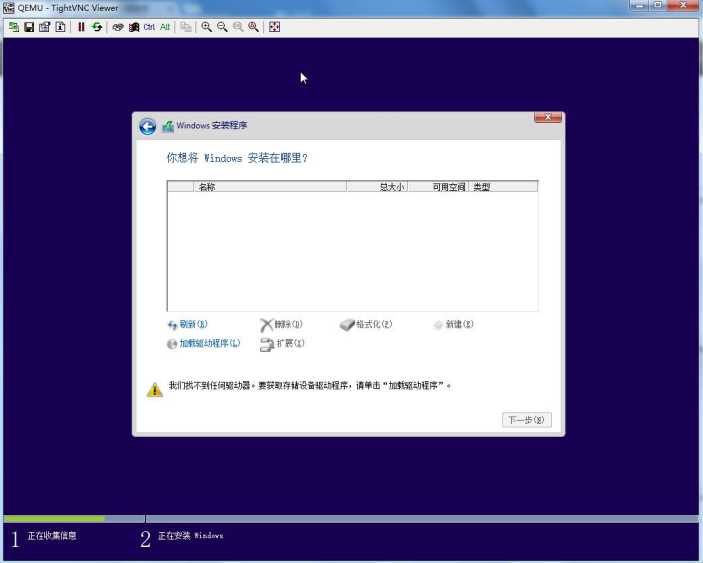Pause the VNC session with the red icon
Screen dimensions: 703x563
[81, 27]
